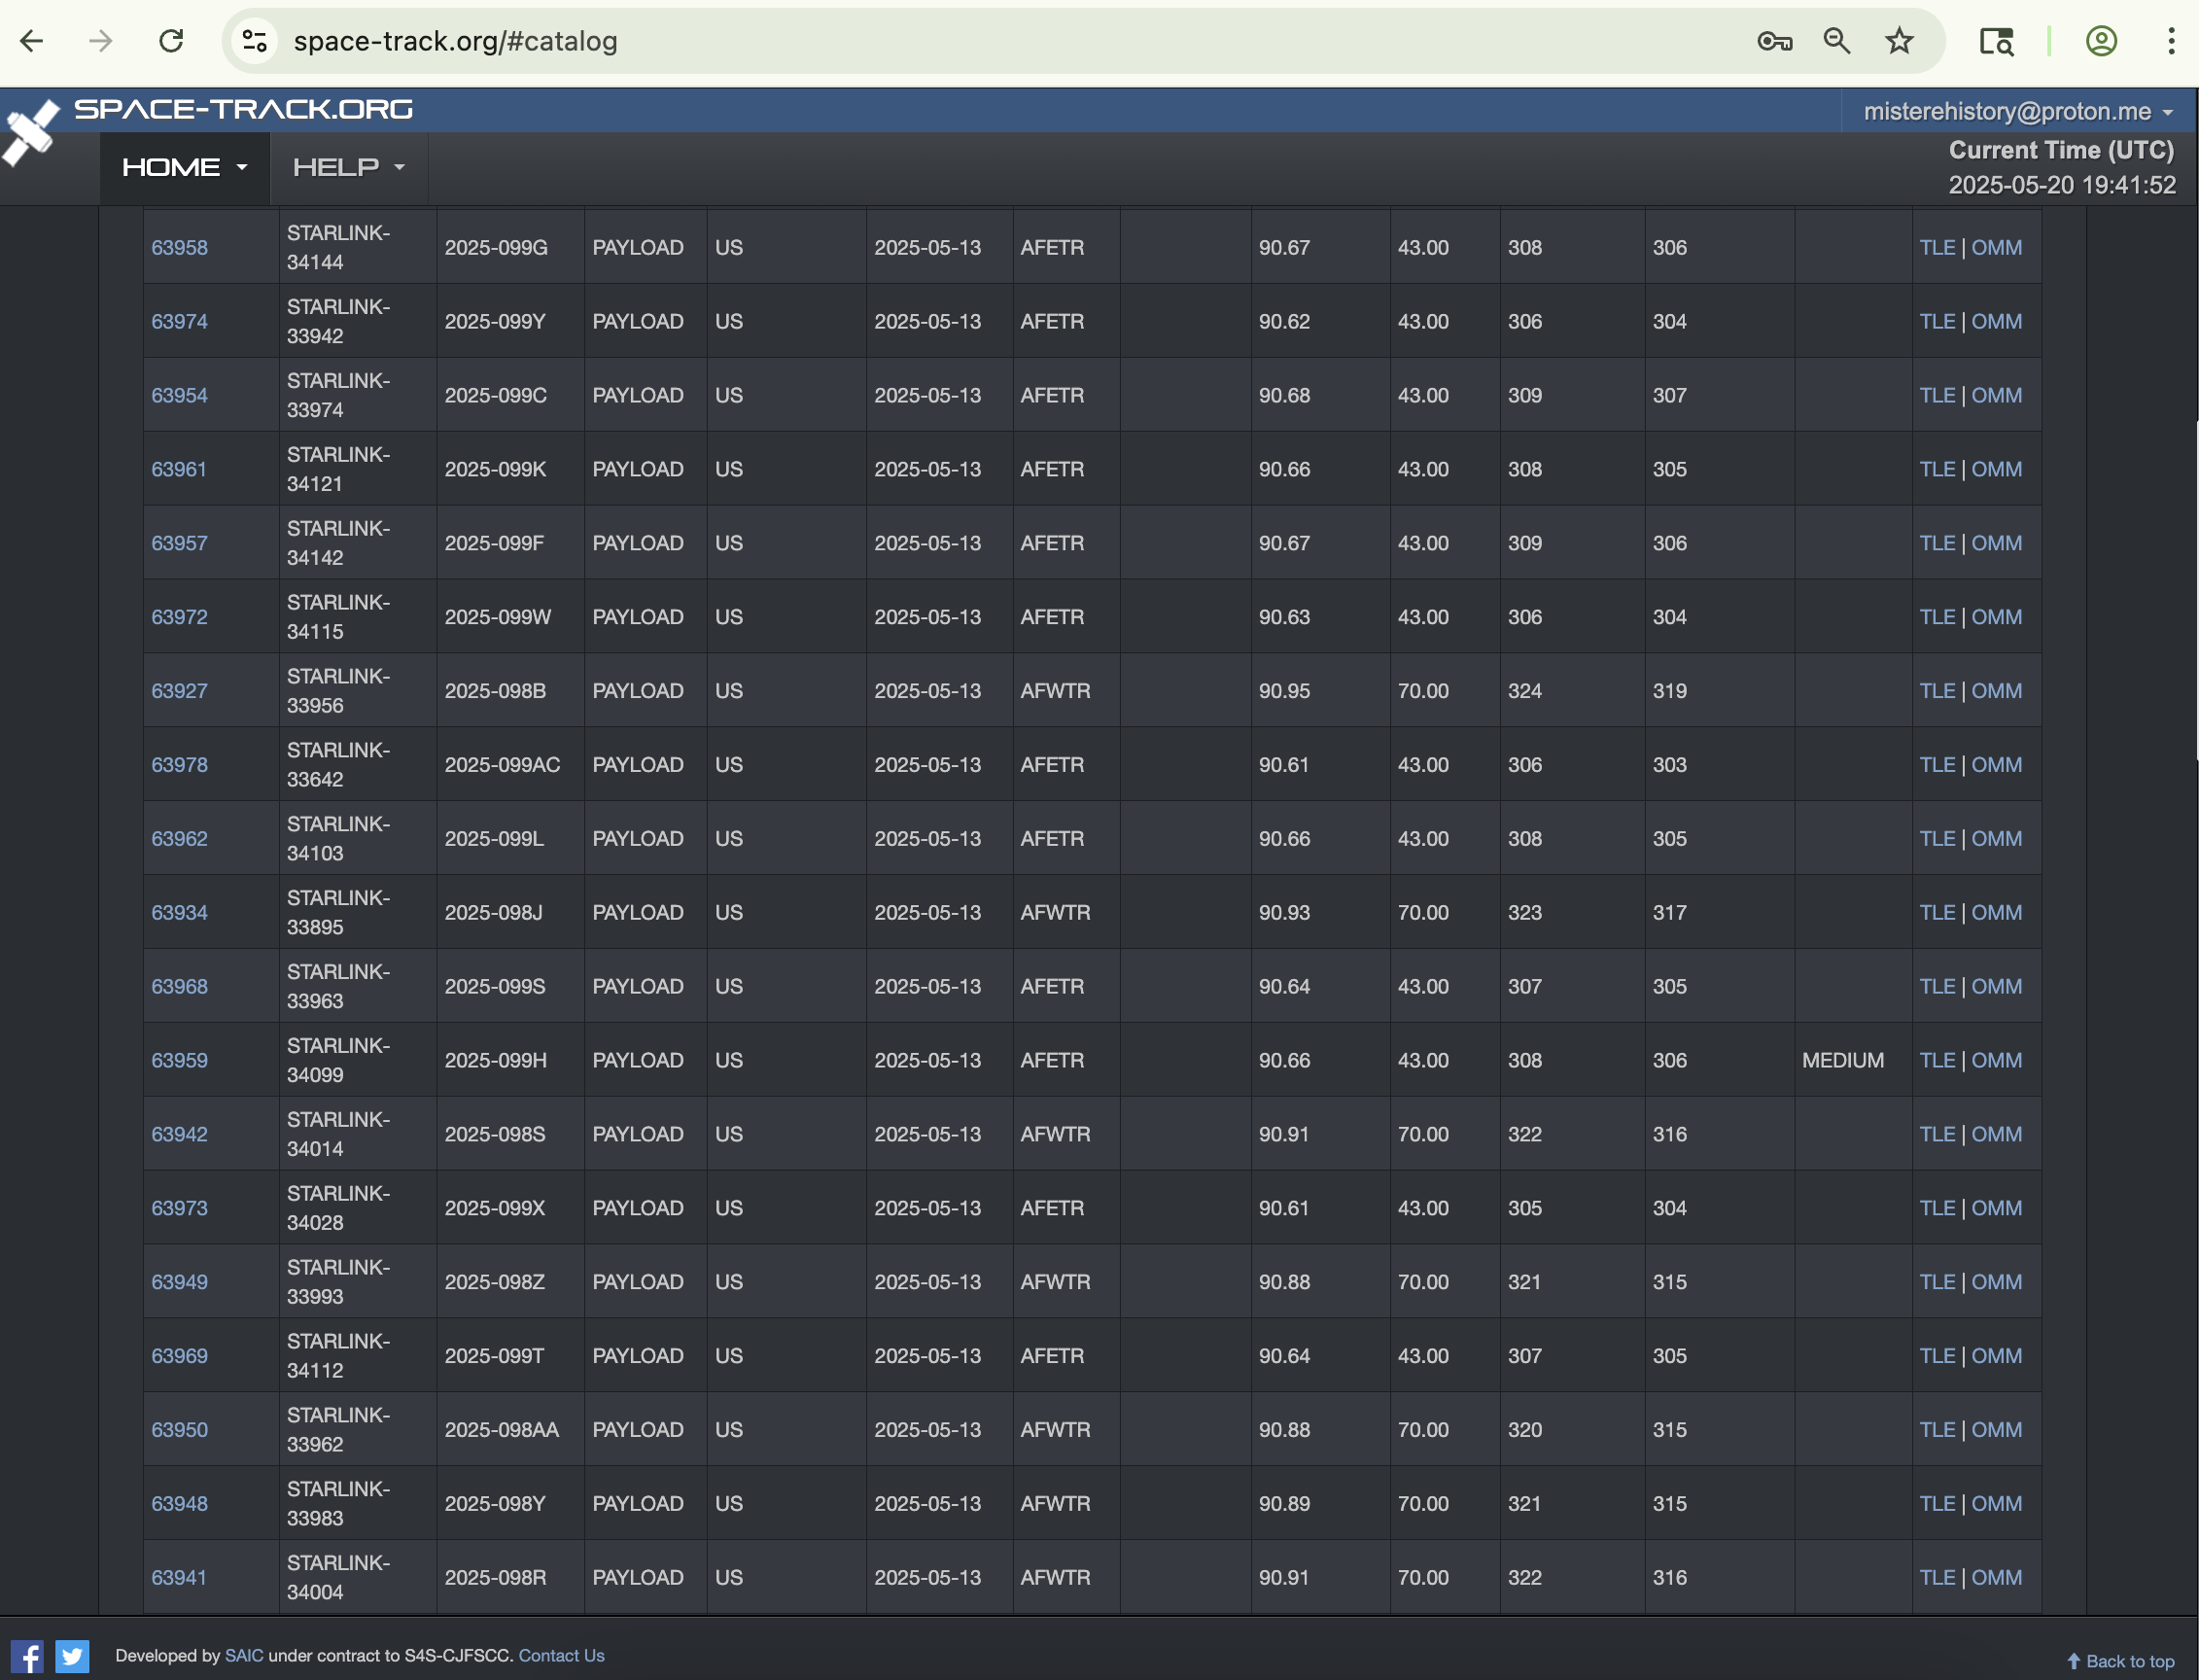Open the SAIC link in footer

pos(244,1656)
